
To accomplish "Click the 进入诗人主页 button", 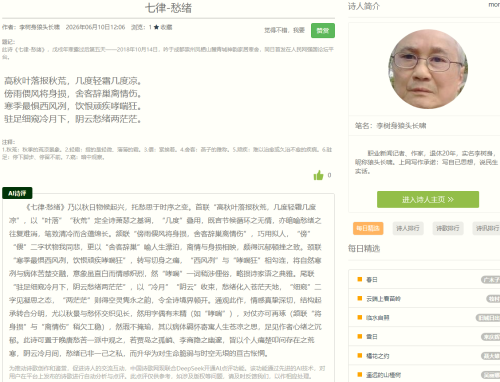I will [428, 199].
